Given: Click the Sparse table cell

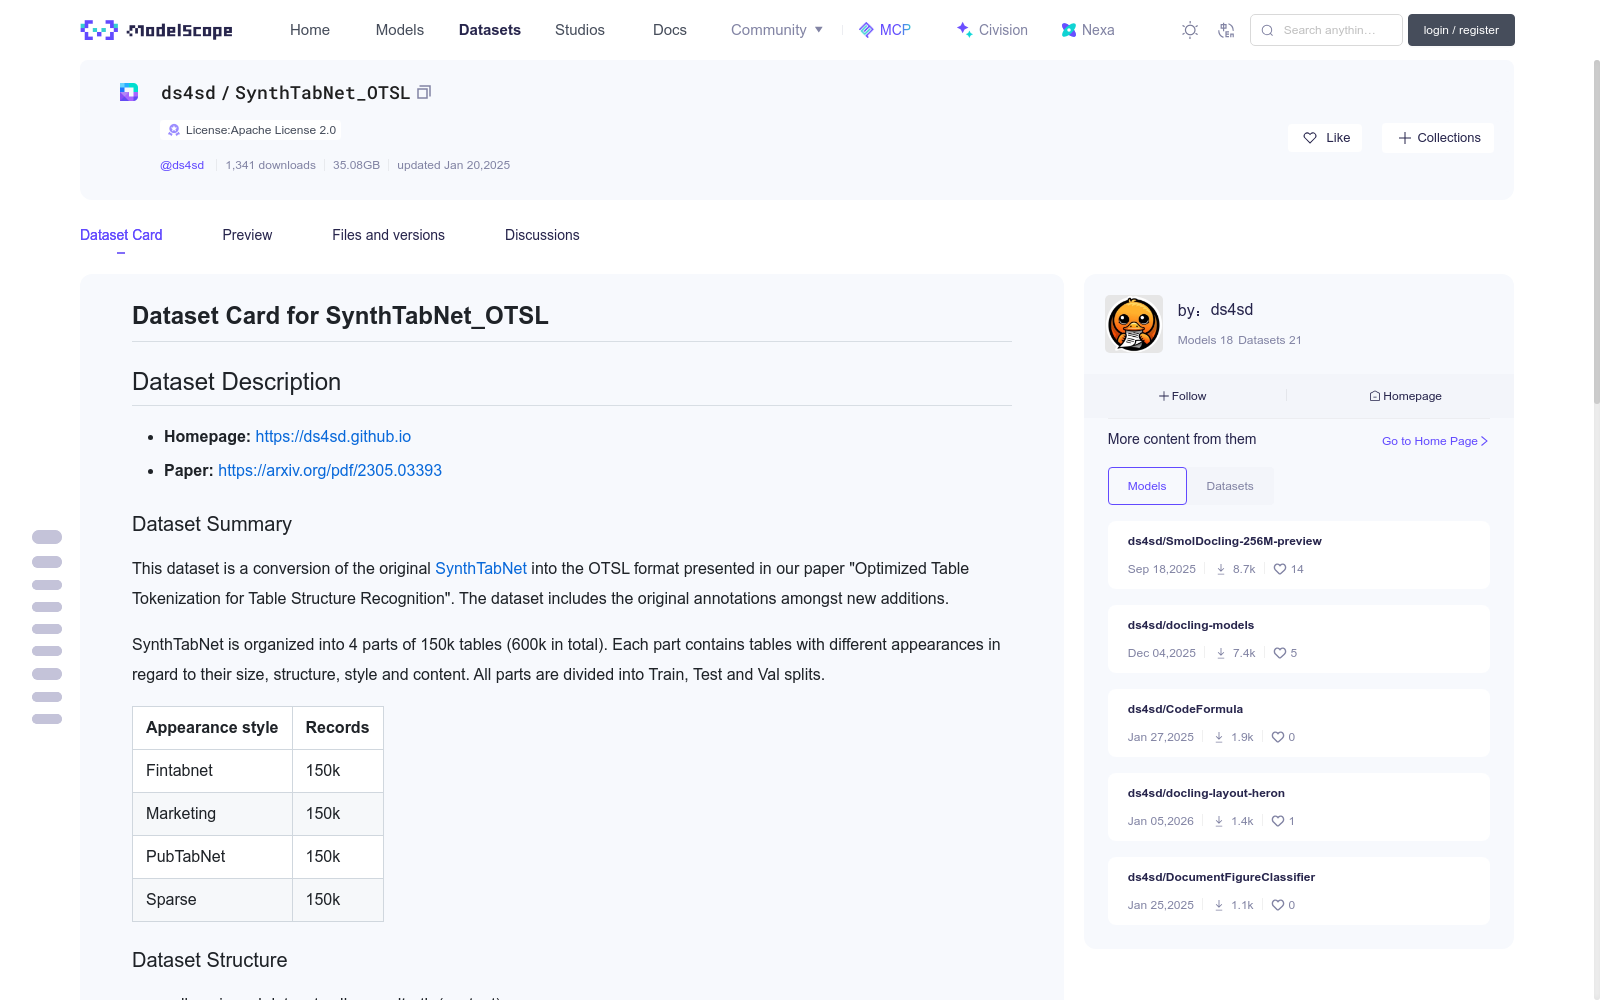Looking at the screenshot, I should click(x=212, y=900).
